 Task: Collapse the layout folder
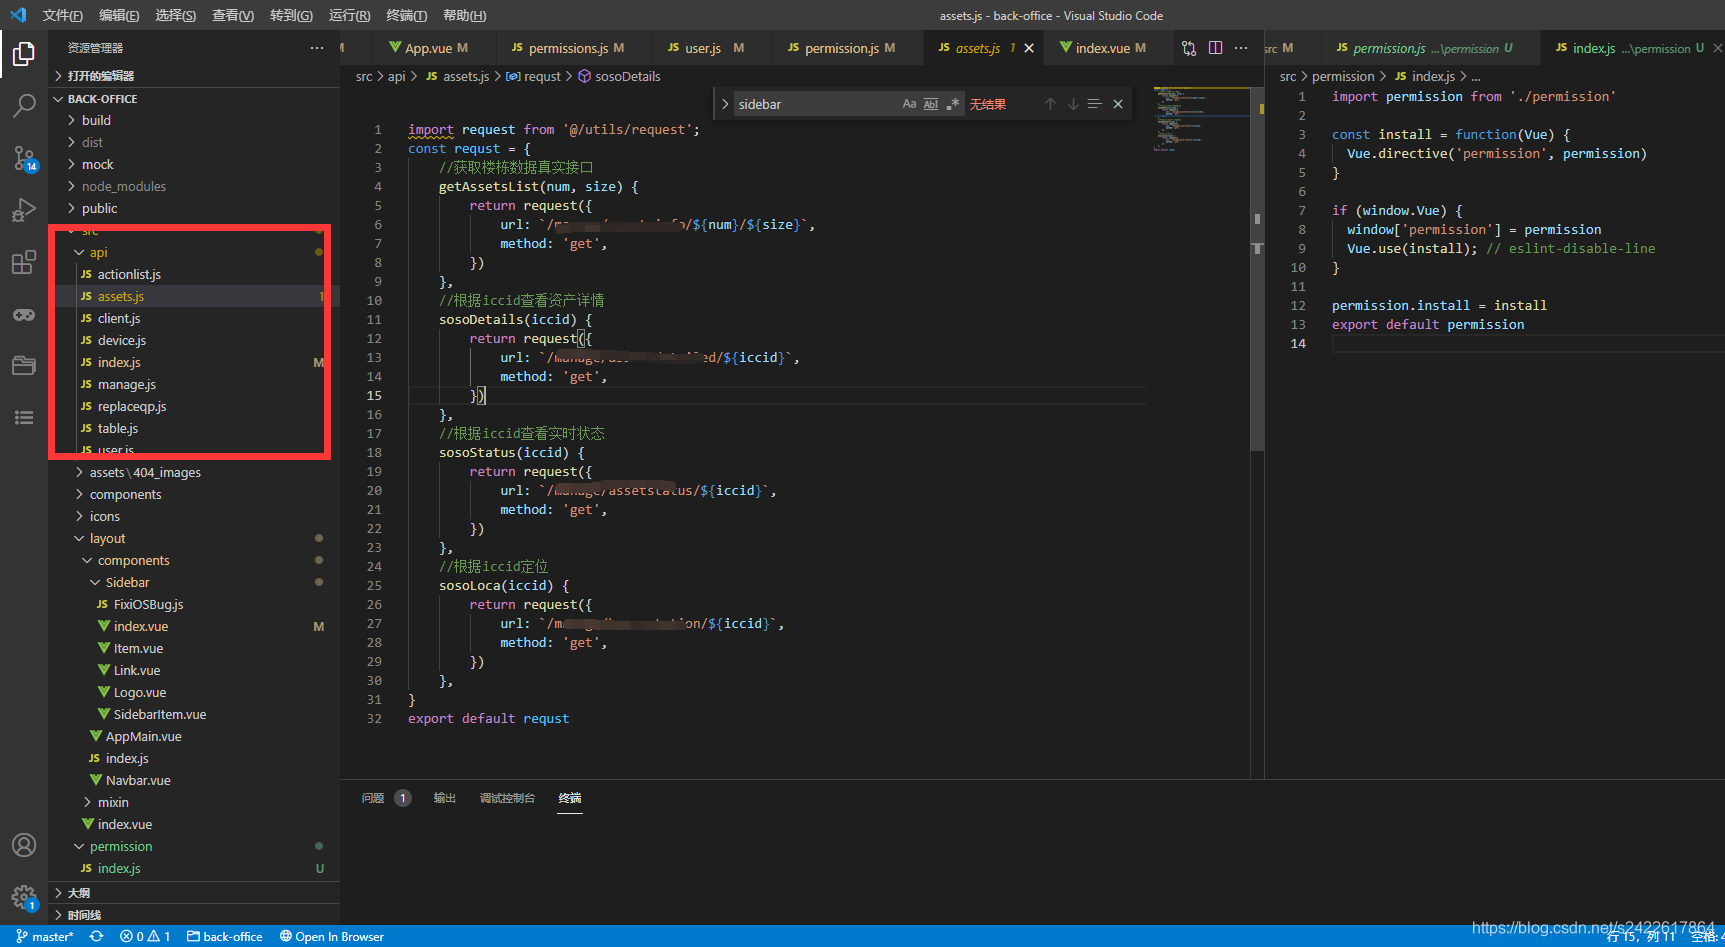coord(194,538)
